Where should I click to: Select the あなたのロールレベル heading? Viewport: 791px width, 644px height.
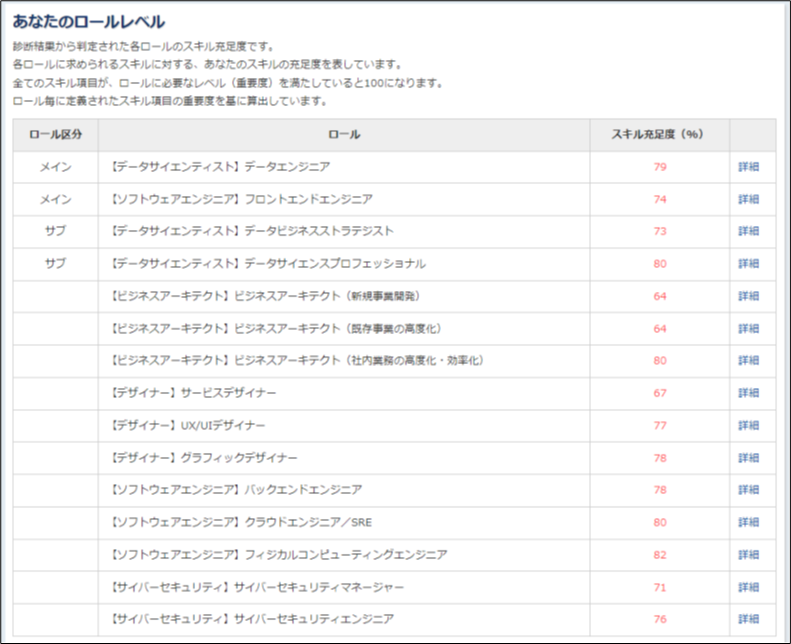[89, 21]
